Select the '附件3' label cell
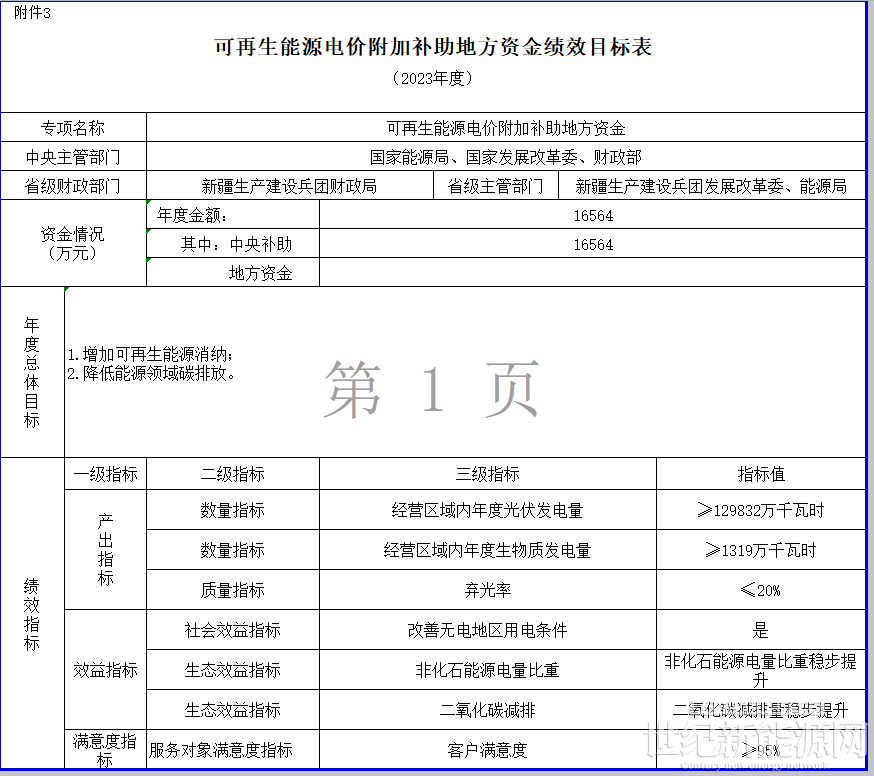The width and height of the screenshot is (874, 776). pyautogui.click(x=32, y=13)
